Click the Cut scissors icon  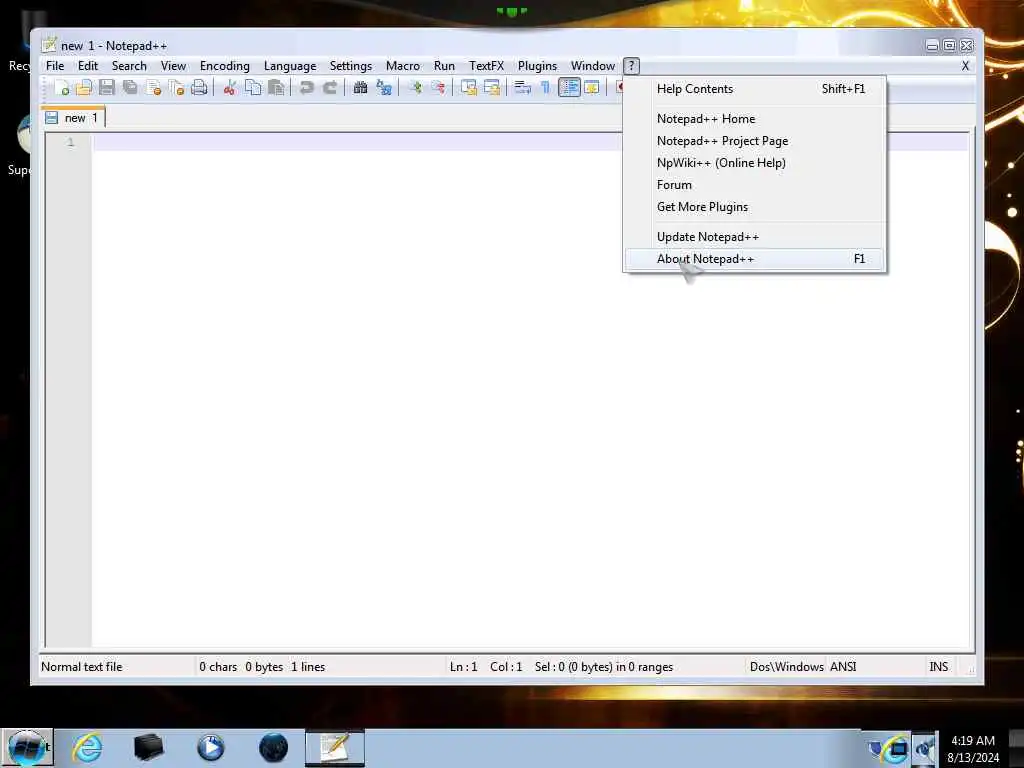[x=229, y=88]
